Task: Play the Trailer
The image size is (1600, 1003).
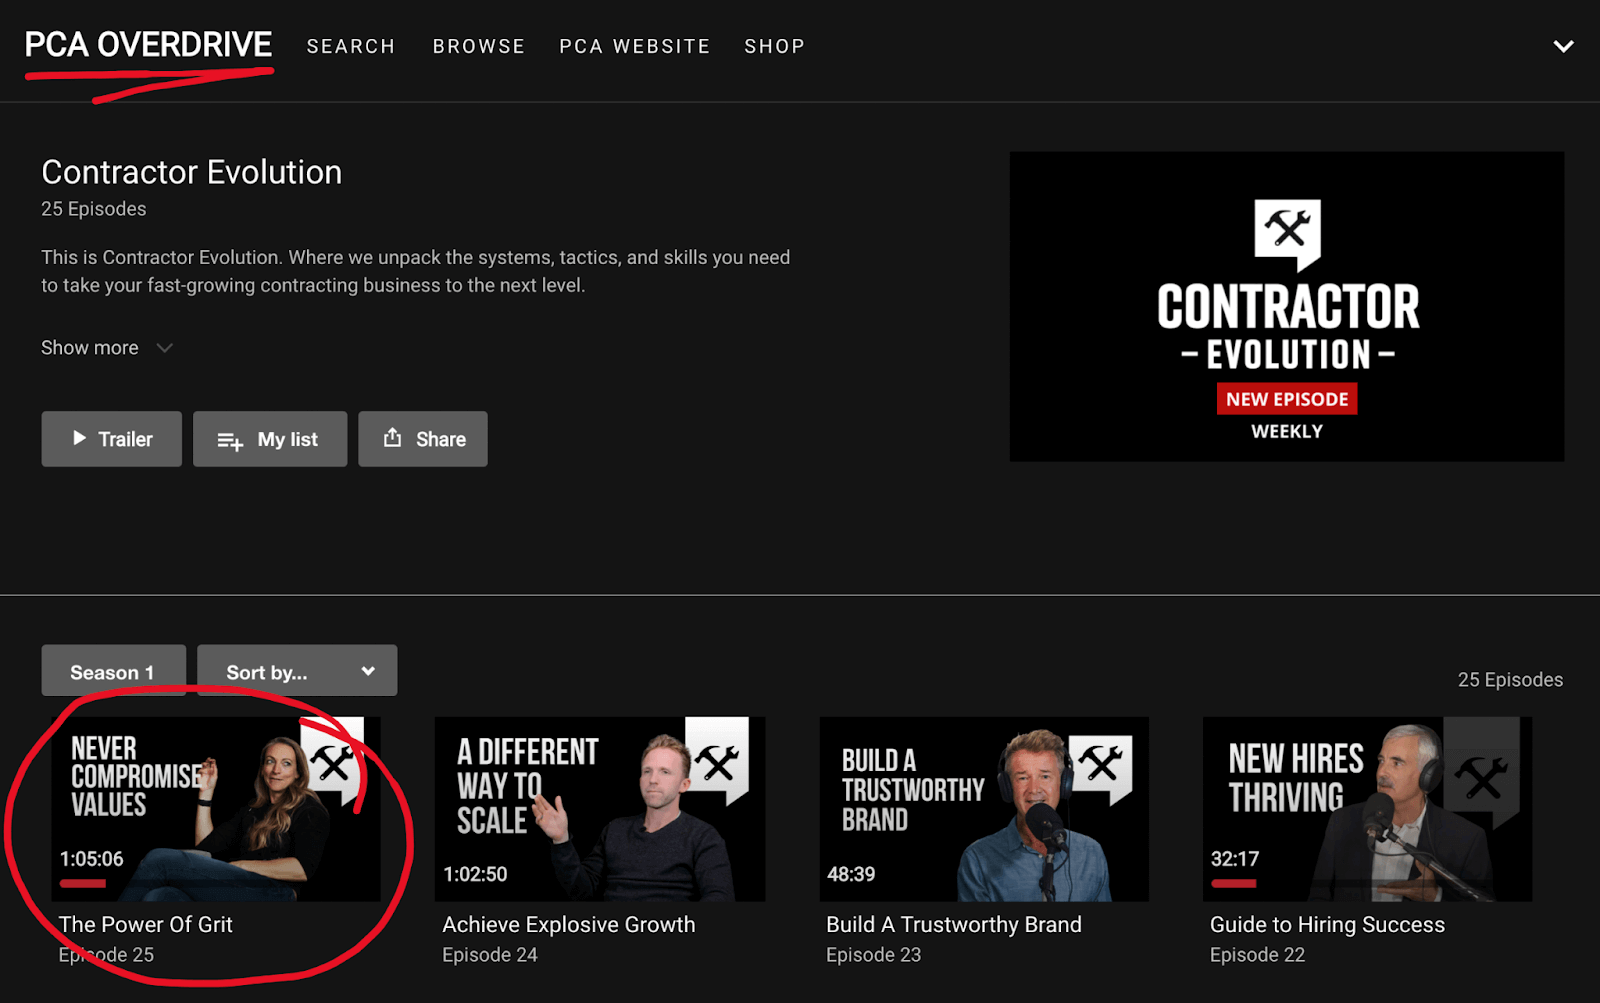Action: point(112,439)
